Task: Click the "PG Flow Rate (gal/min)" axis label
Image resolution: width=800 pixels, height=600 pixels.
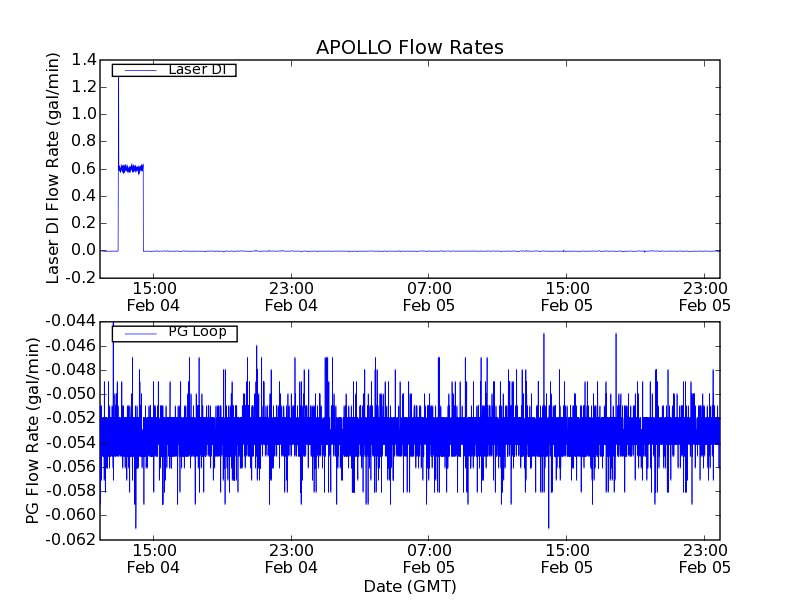Action: (33, 430)
